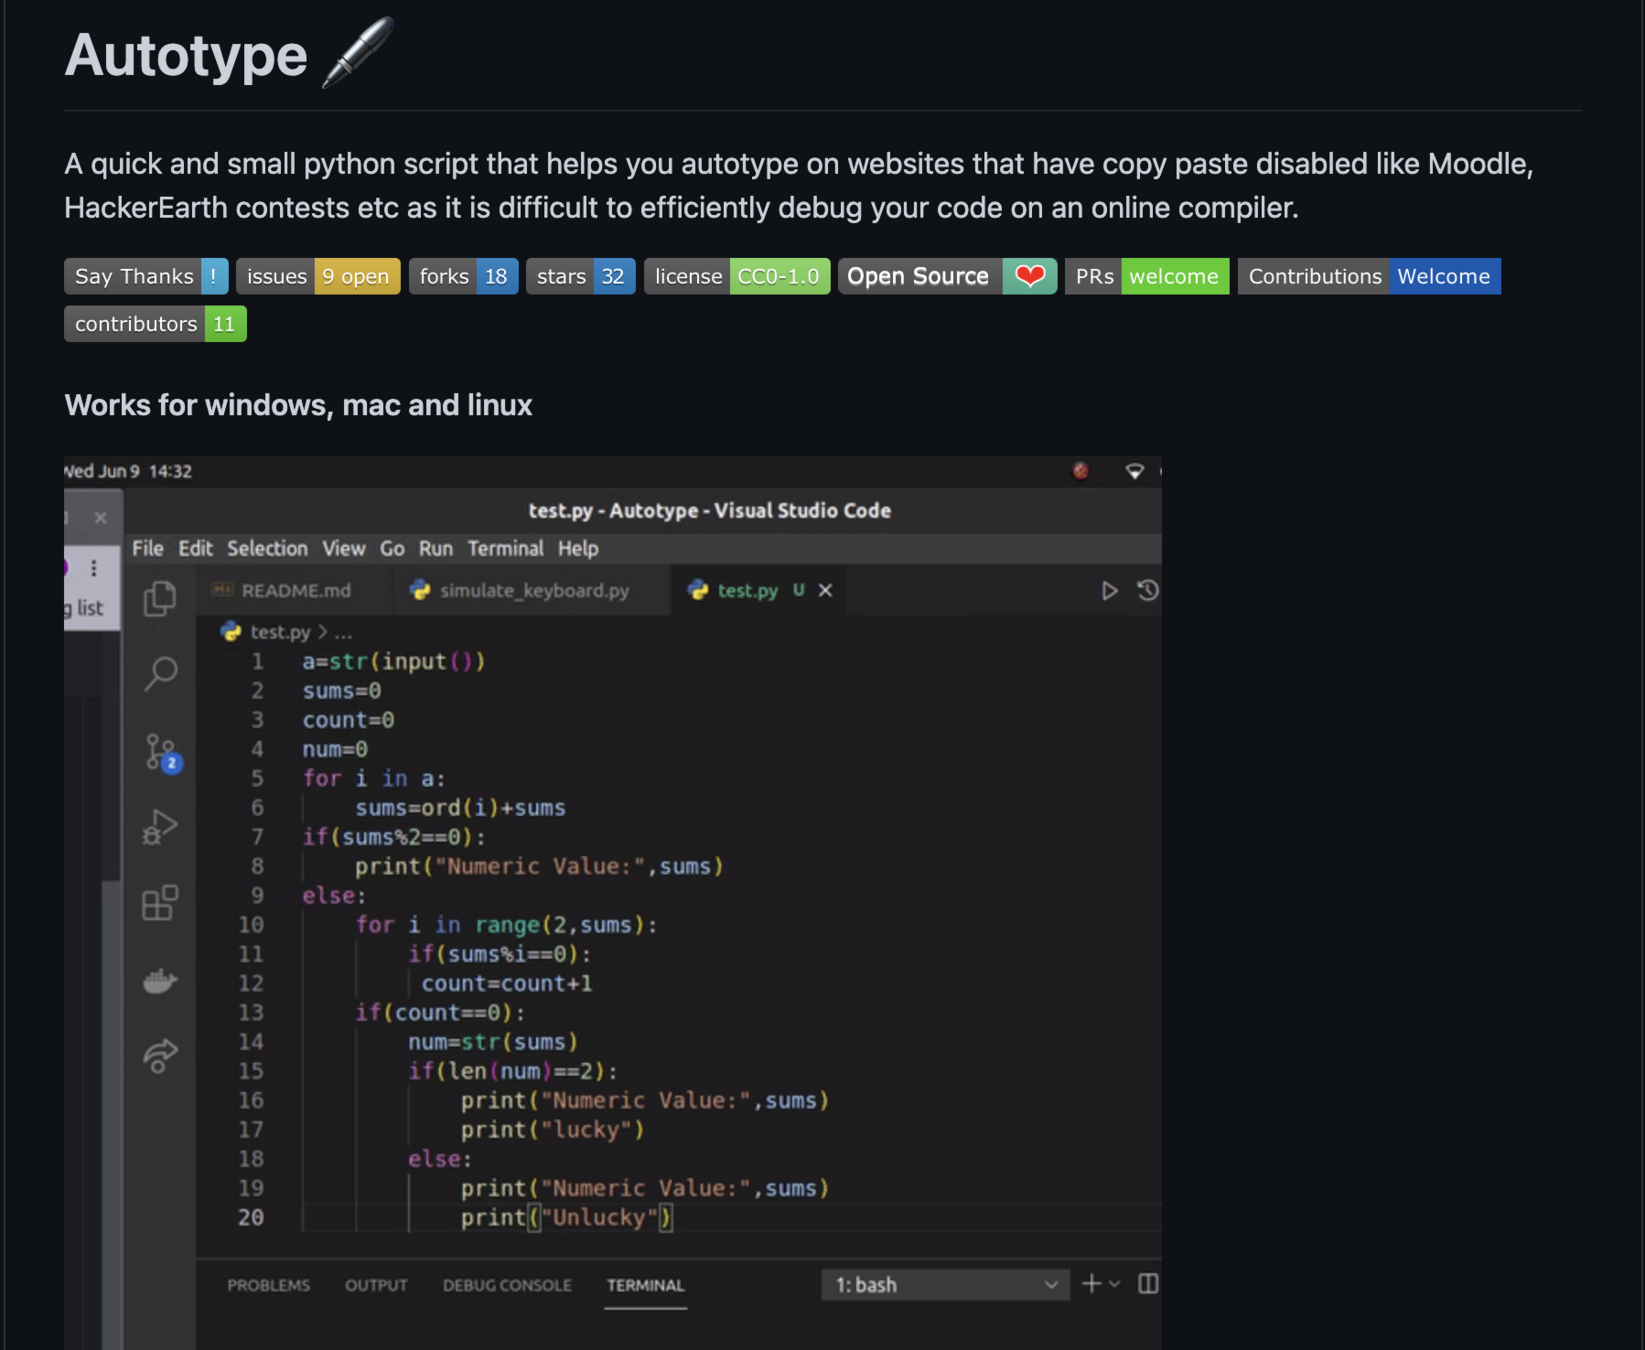The image size is (1645, 1350).
Task: Click the "Works for windows, mac and linux" heading
Action: [298, 405]
